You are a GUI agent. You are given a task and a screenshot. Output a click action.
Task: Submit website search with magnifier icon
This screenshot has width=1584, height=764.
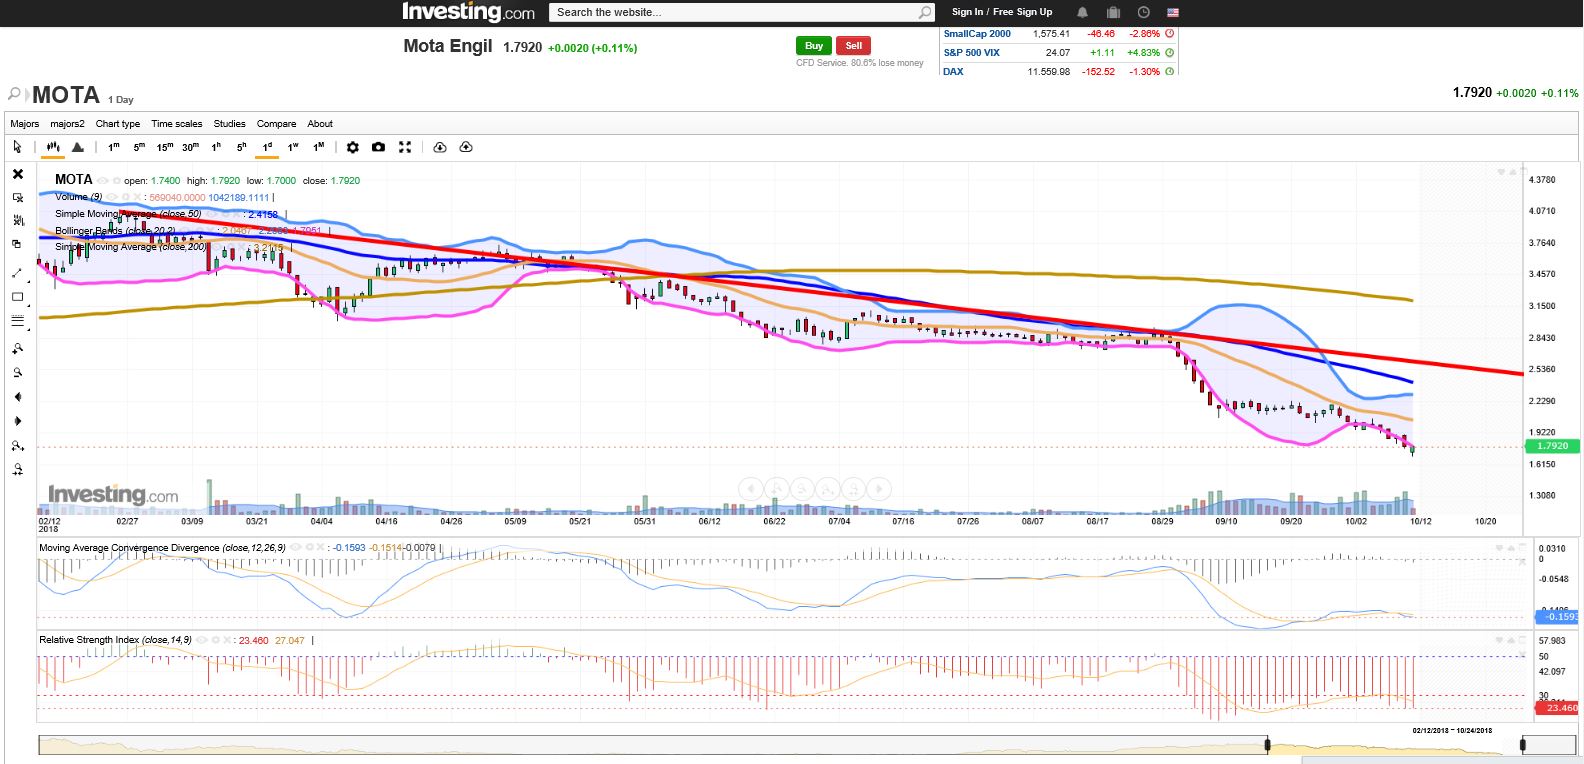click(925, 12)
